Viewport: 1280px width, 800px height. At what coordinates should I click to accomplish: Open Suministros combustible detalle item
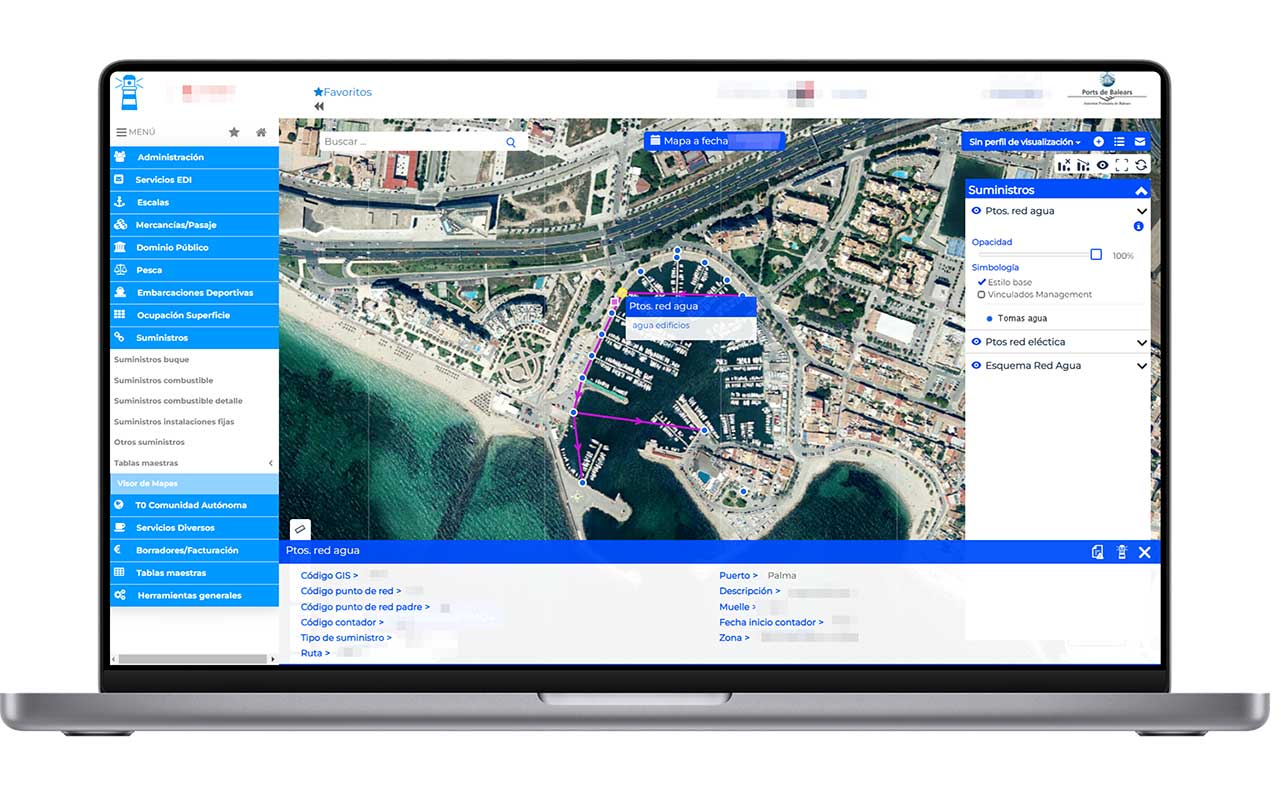tap(178, 401)
